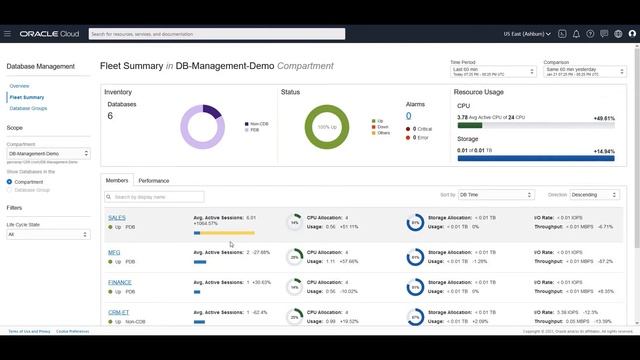
Task: Open the US East (Ashburn) region dropdown
Action: coord(527,34)
